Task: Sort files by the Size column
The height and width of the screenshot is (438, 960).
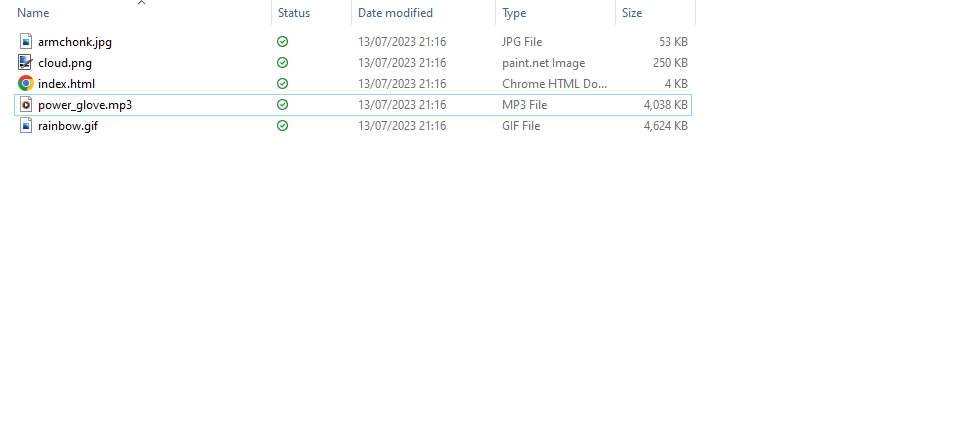Action: click(x=632, y=13)
